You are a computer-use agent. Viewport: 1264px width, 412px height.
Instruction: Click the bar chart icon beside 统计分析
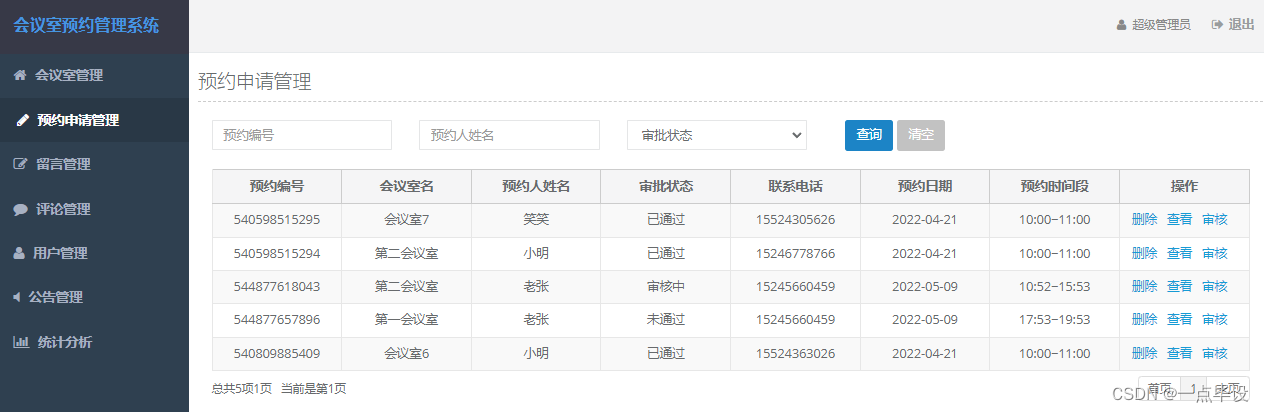(20, 342)
